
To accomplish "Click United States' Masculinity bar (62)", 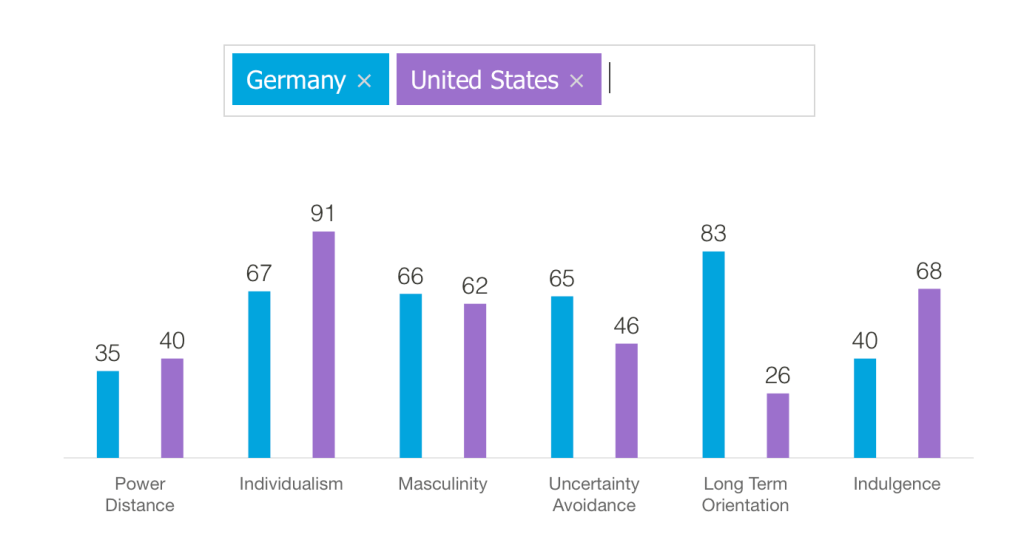I will click(475, 380).
